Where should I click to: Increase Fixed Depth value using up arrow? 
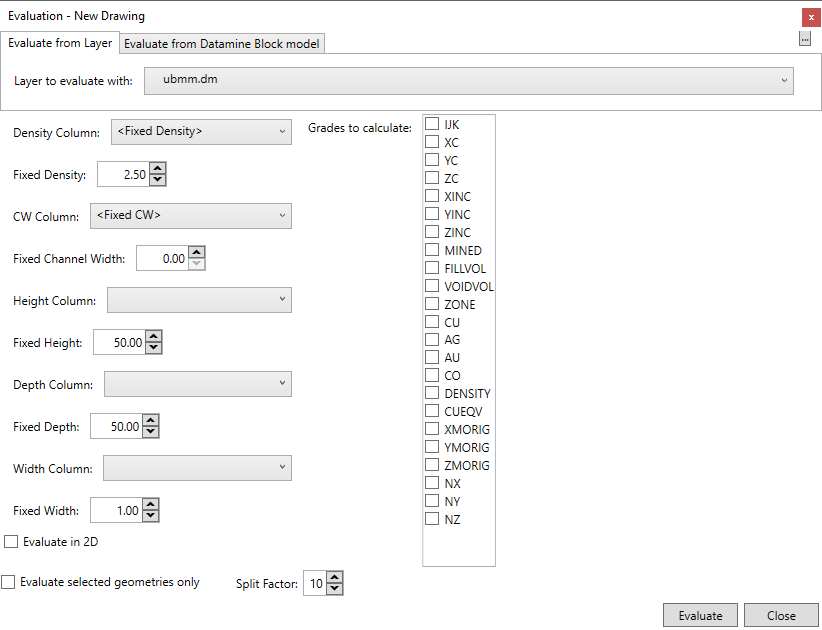pyautogui.click(x=150, y=421)
